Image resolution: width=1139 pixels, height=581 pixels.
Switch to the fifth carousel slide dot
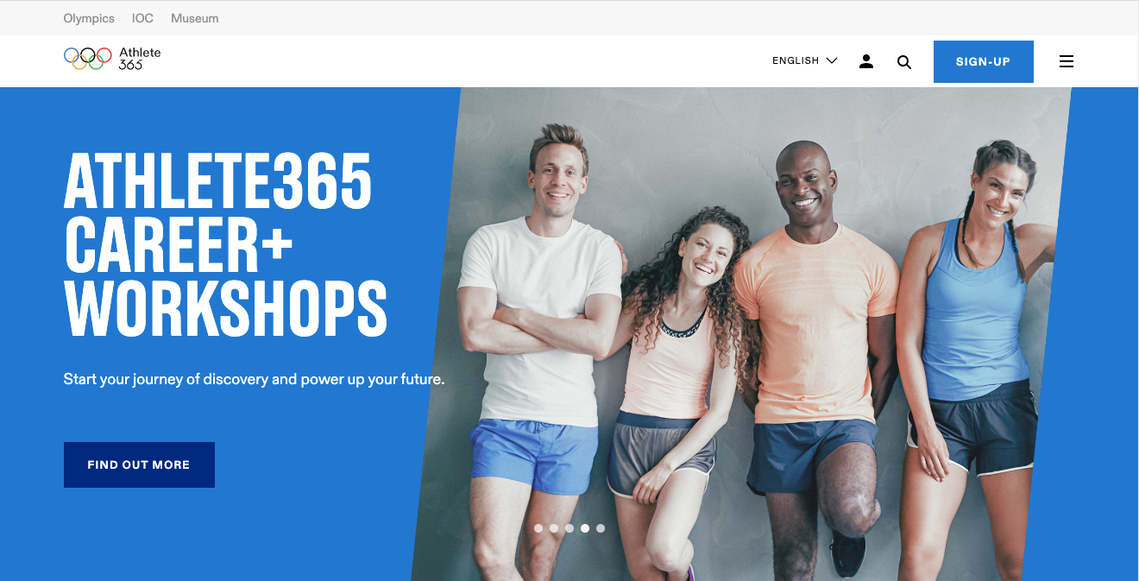click(x=600, y=529)
